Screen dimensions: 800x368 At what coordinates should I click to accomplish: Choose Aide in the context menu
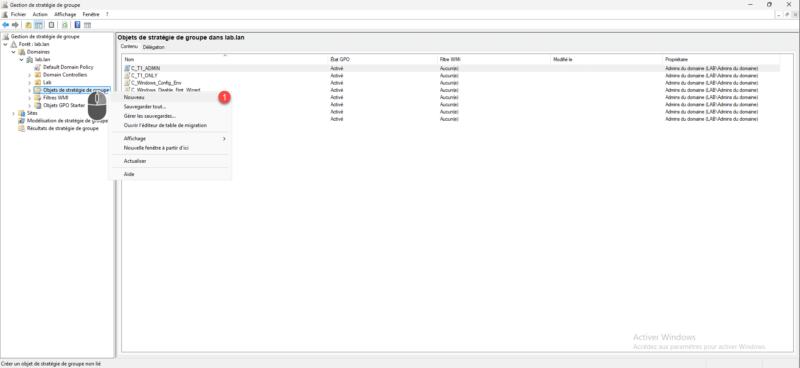point(170,174)
